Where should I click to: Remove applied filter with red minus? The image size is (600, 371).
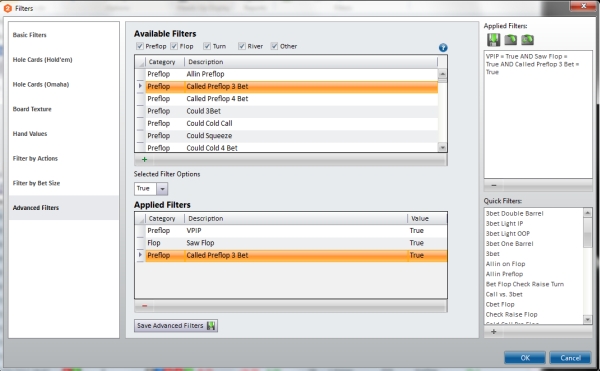(x=144, y=306)
